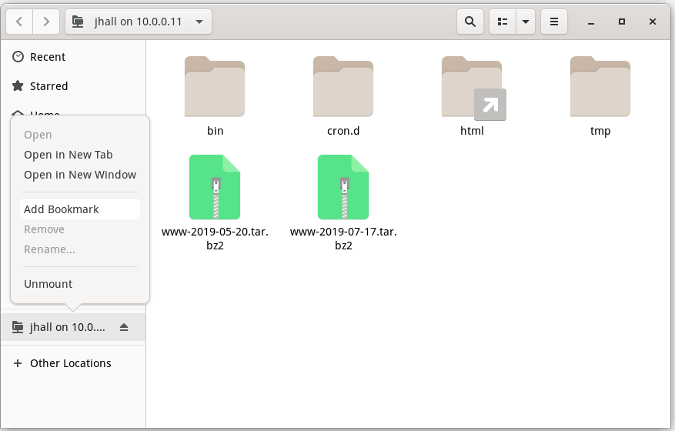Select the cron.d folder

[x=343, y=88]
